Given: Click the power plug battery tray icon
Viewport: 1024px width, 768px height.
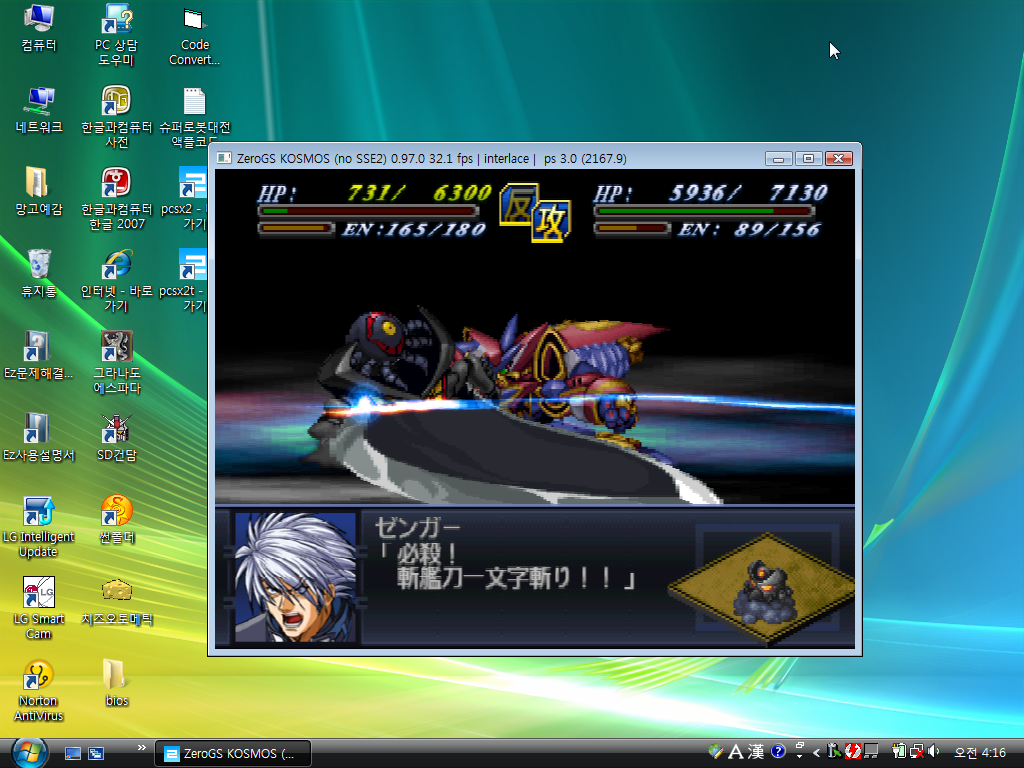Looking at the screenshot, I should point(899,752).
